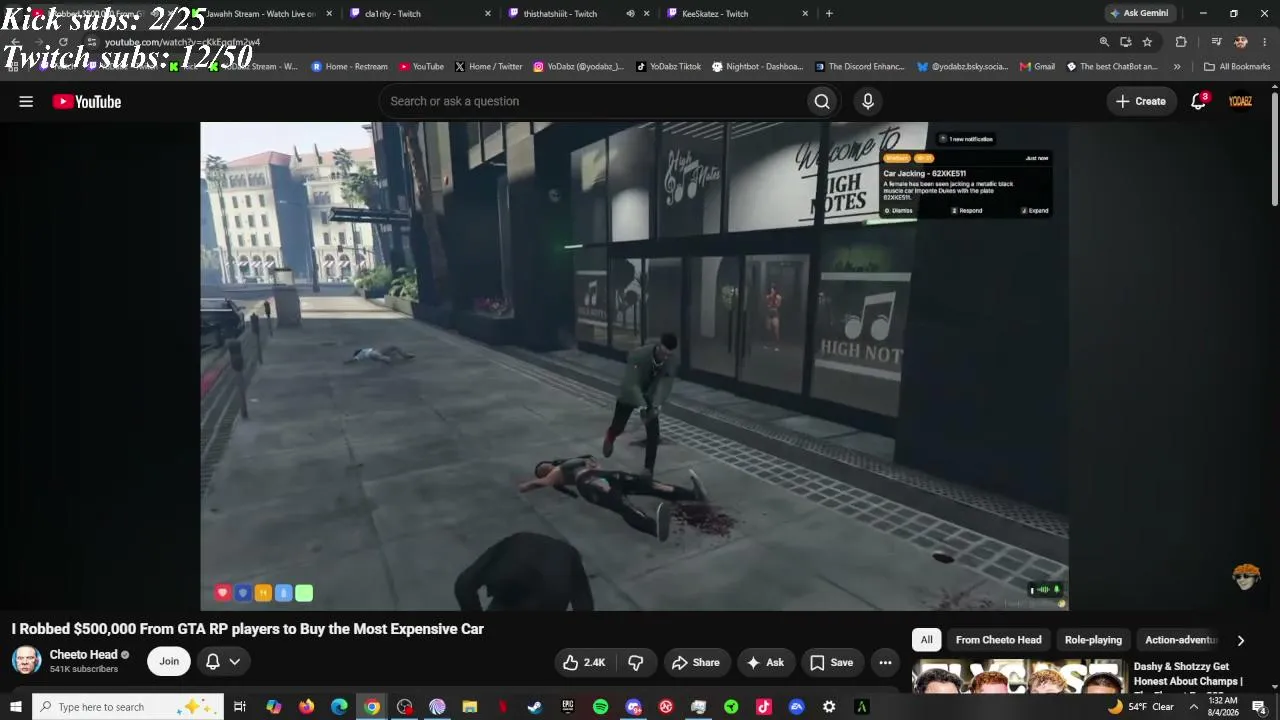The width and height of the screenshot is (1280, 720).
Task: Click the Create button
Action: 1141,101
